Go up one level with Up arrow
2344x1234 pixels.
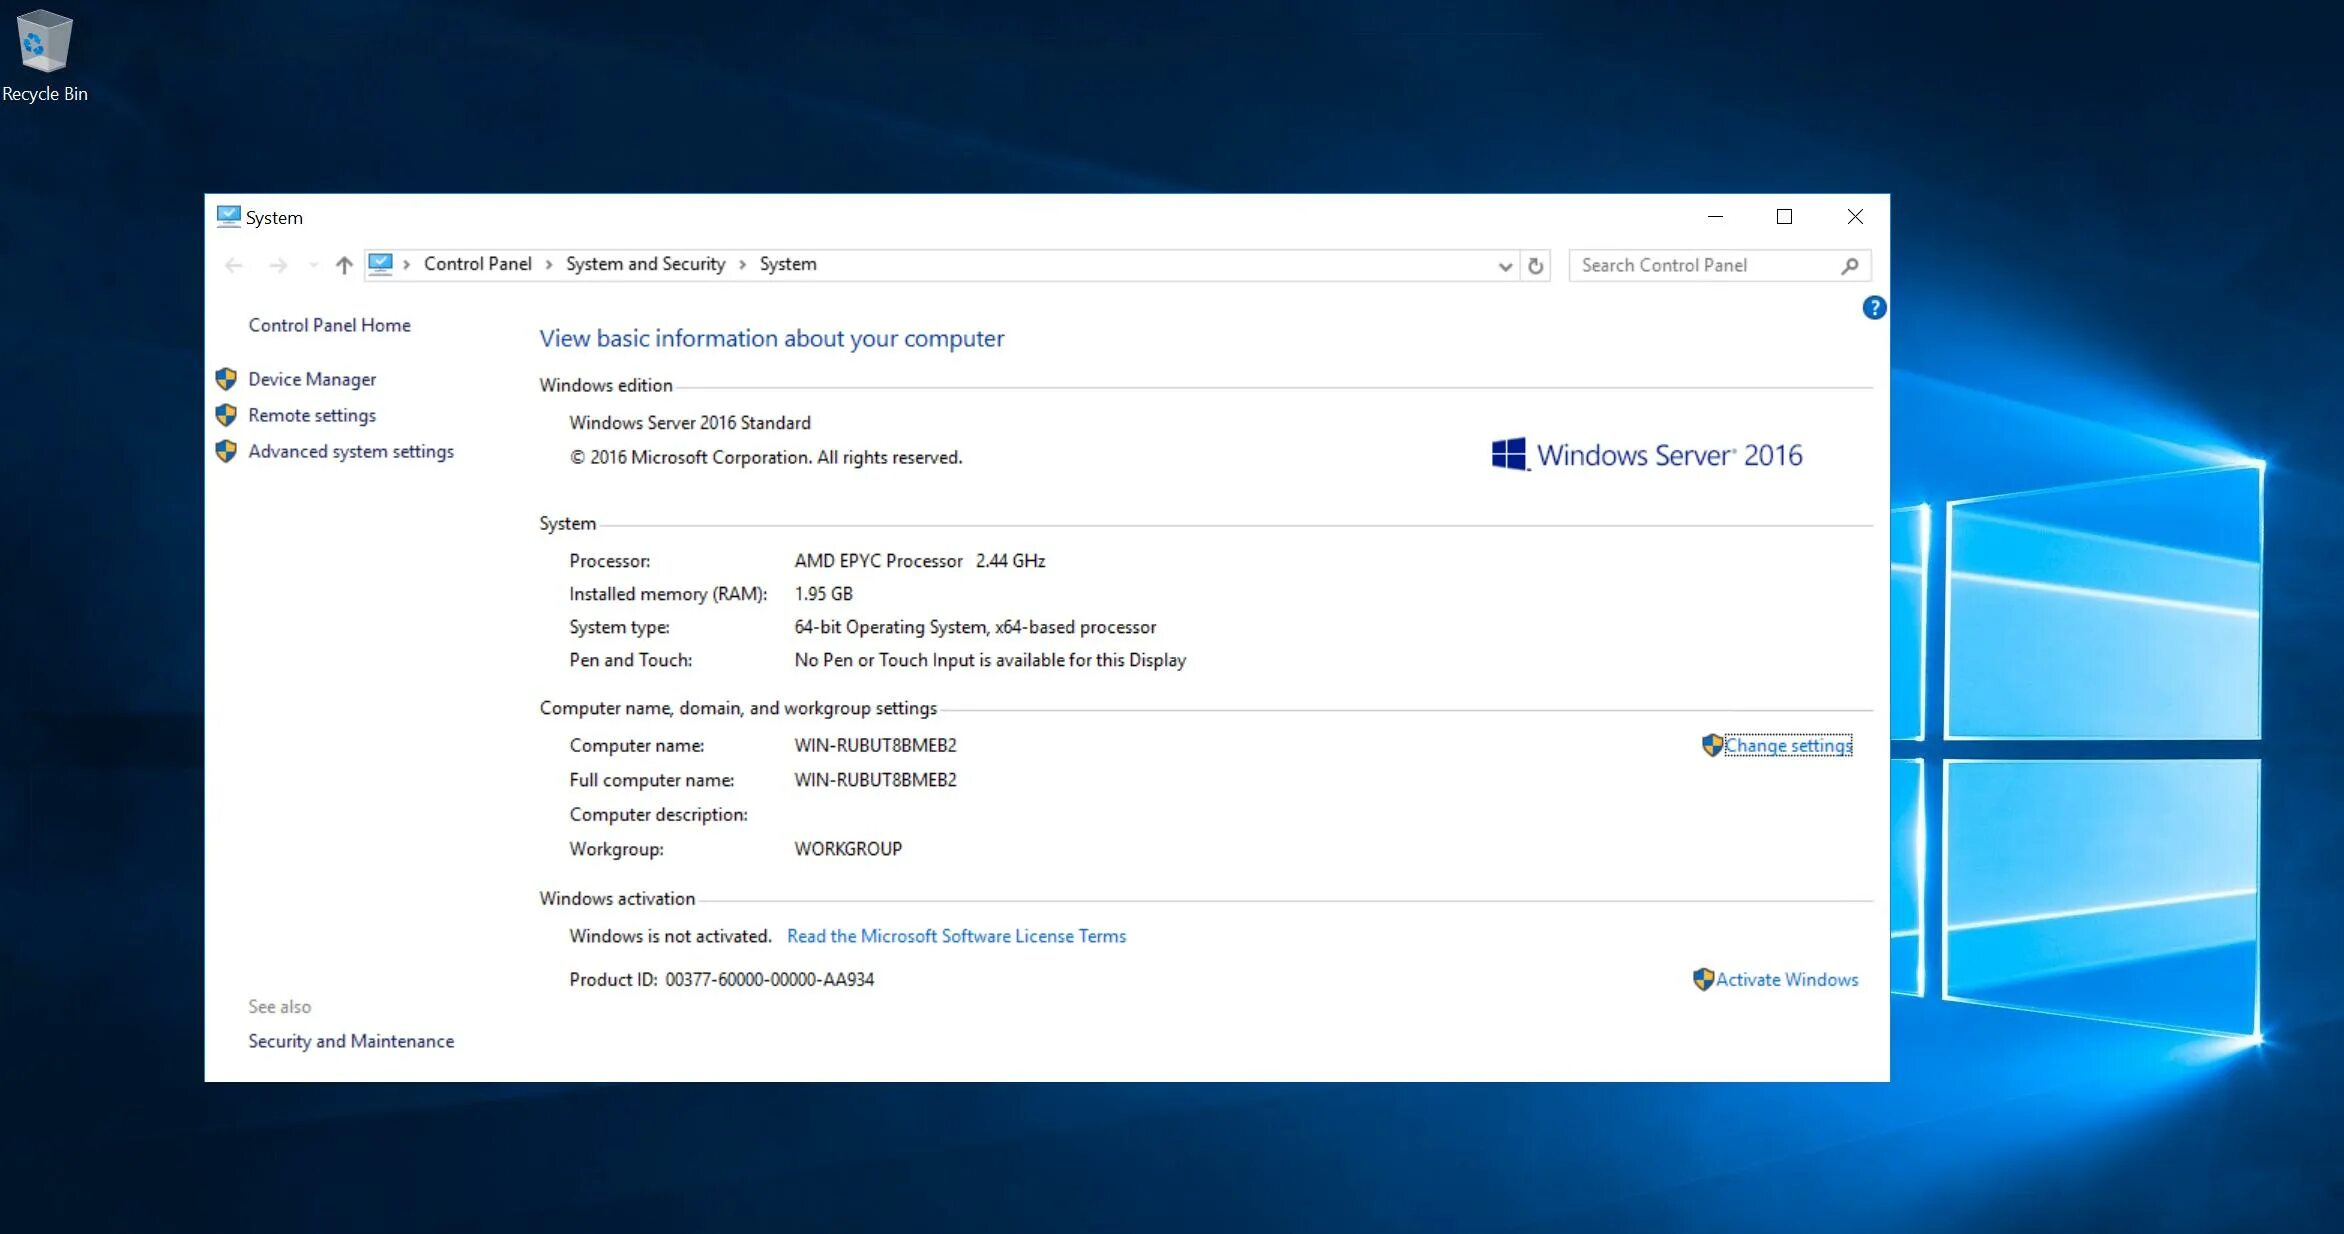coord(344,265)
